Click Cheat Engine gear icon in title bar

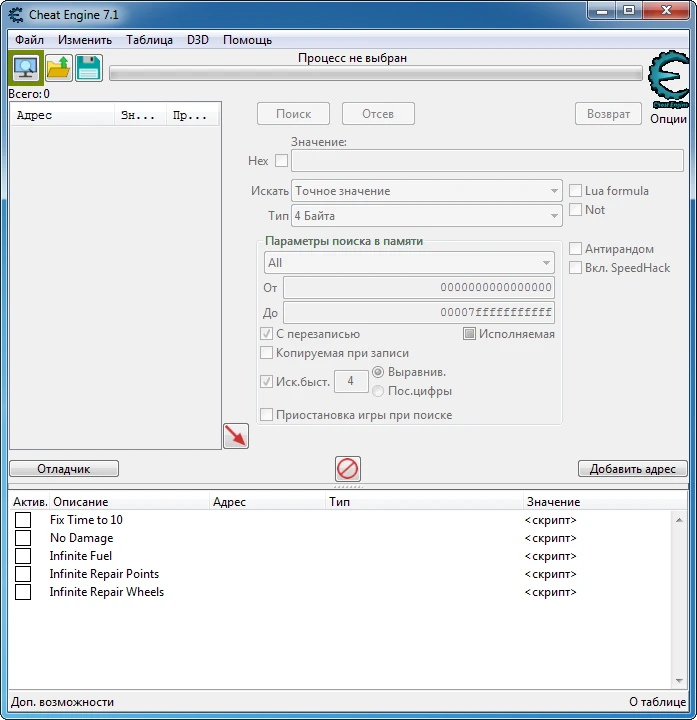[x=16, y=15]
